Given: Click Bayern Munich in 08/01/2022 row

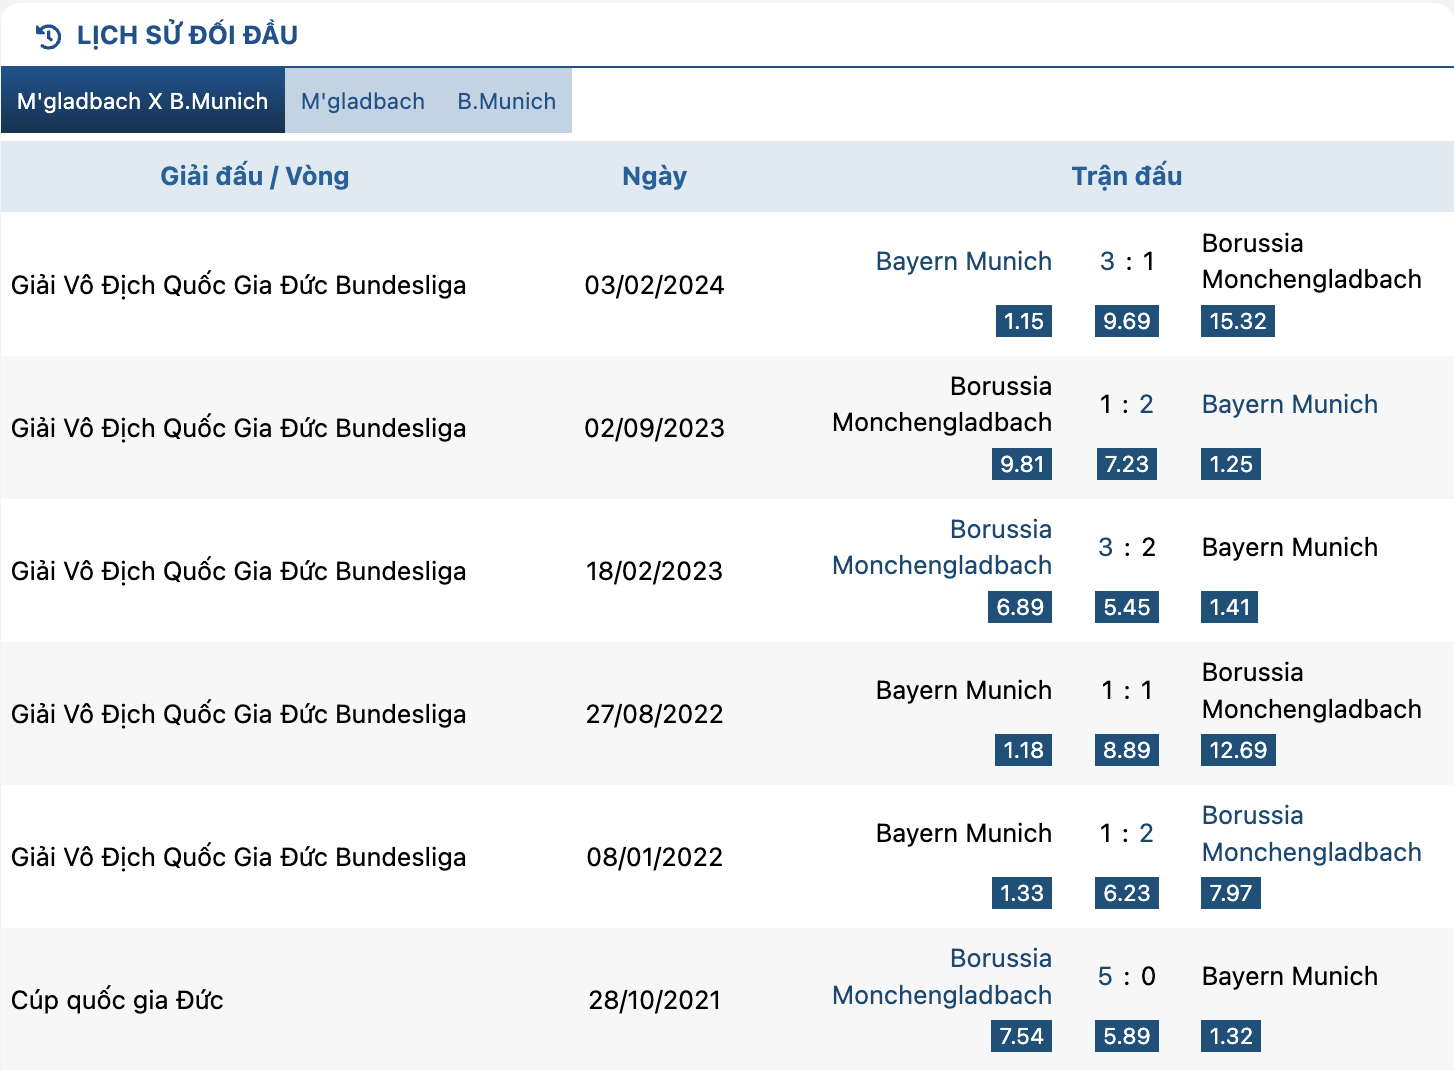Looking at the screenshot, I should click(x=964, y=833).
